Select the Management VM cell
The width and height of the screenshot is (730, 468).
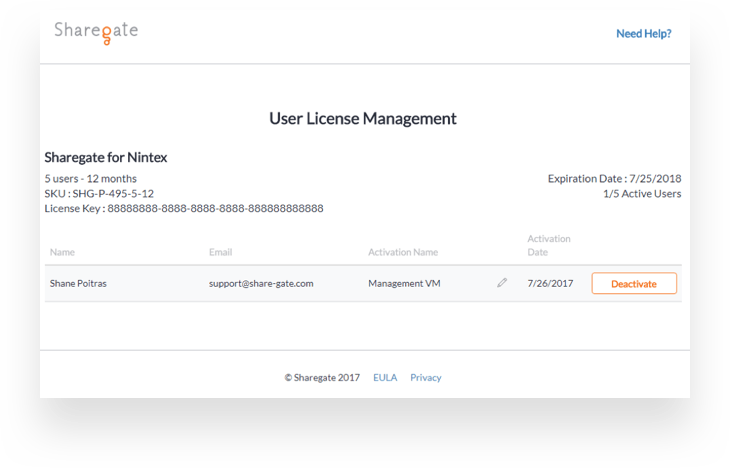click(x=404, y=284)
